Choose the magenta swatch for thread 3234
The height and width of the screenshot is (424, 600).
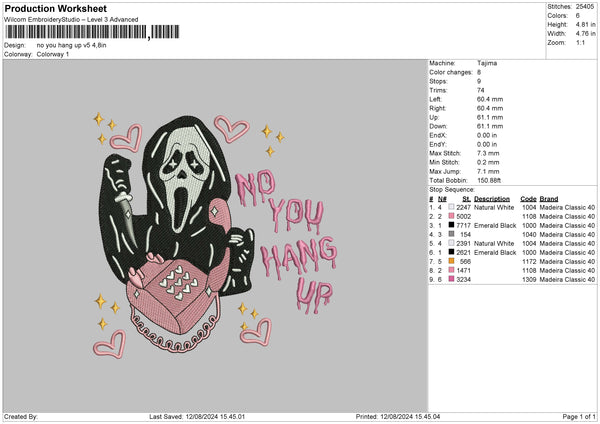tap(452, 279)
